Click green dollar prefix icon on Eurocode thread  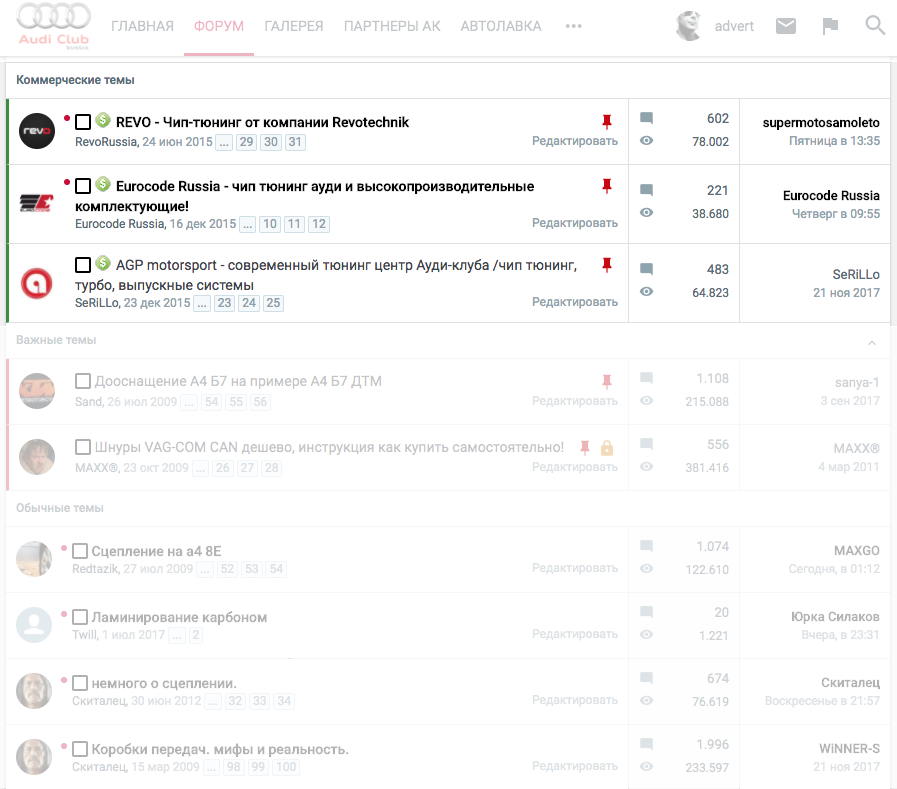tap(103, 184)
